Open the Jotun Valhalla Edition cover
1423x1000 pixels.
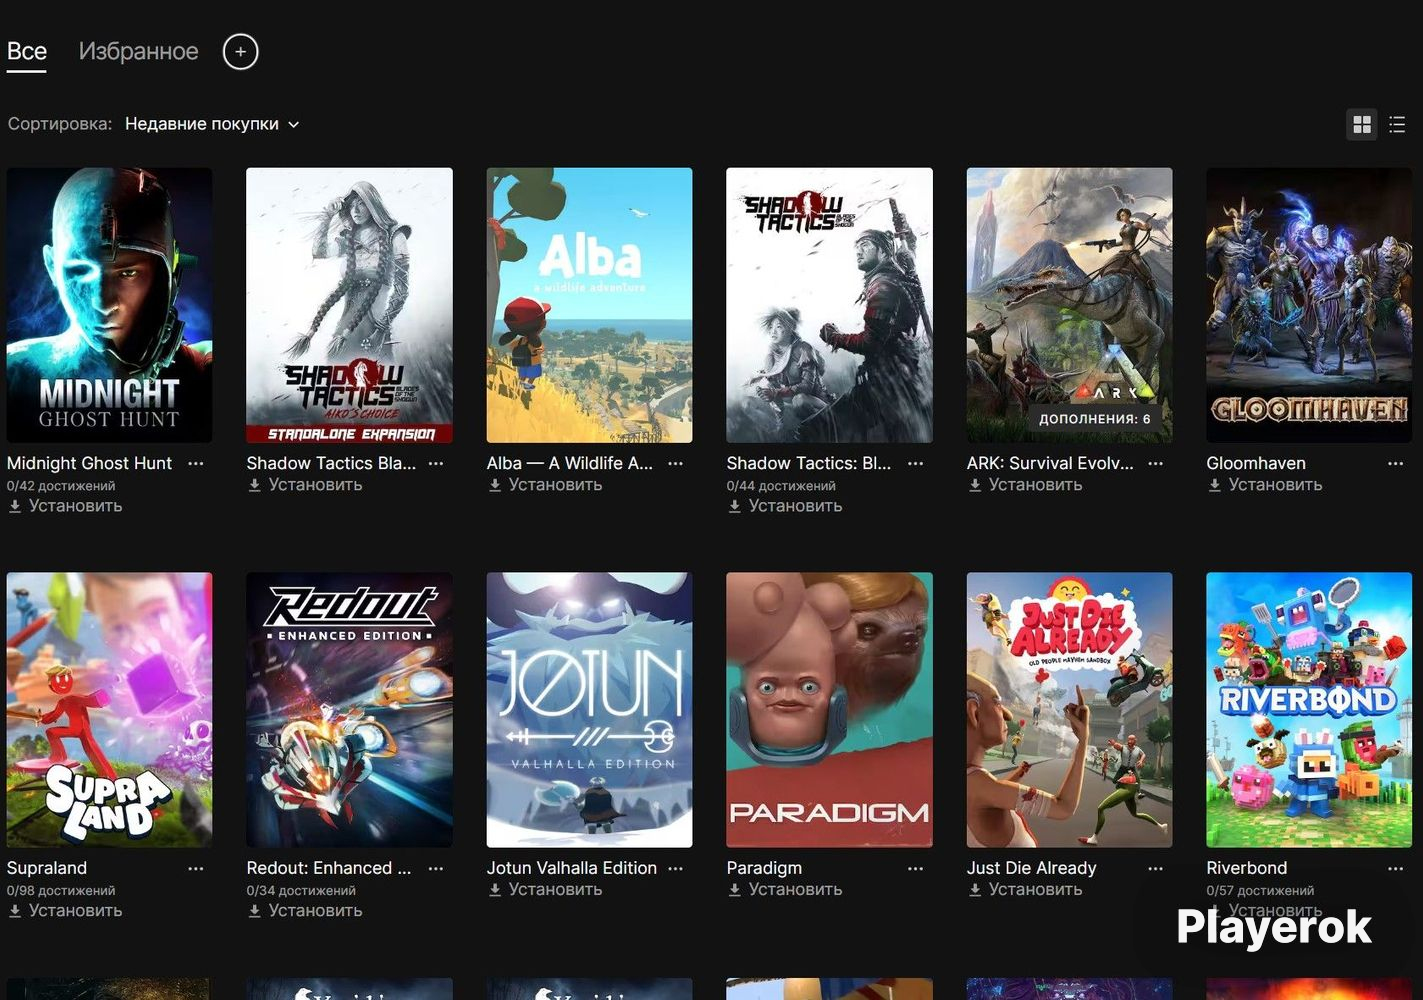pos(589,710)
